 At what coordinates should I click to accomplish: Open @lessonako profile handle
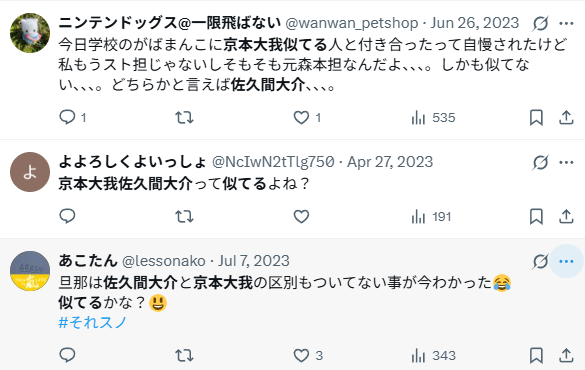(x=164, y=261)
